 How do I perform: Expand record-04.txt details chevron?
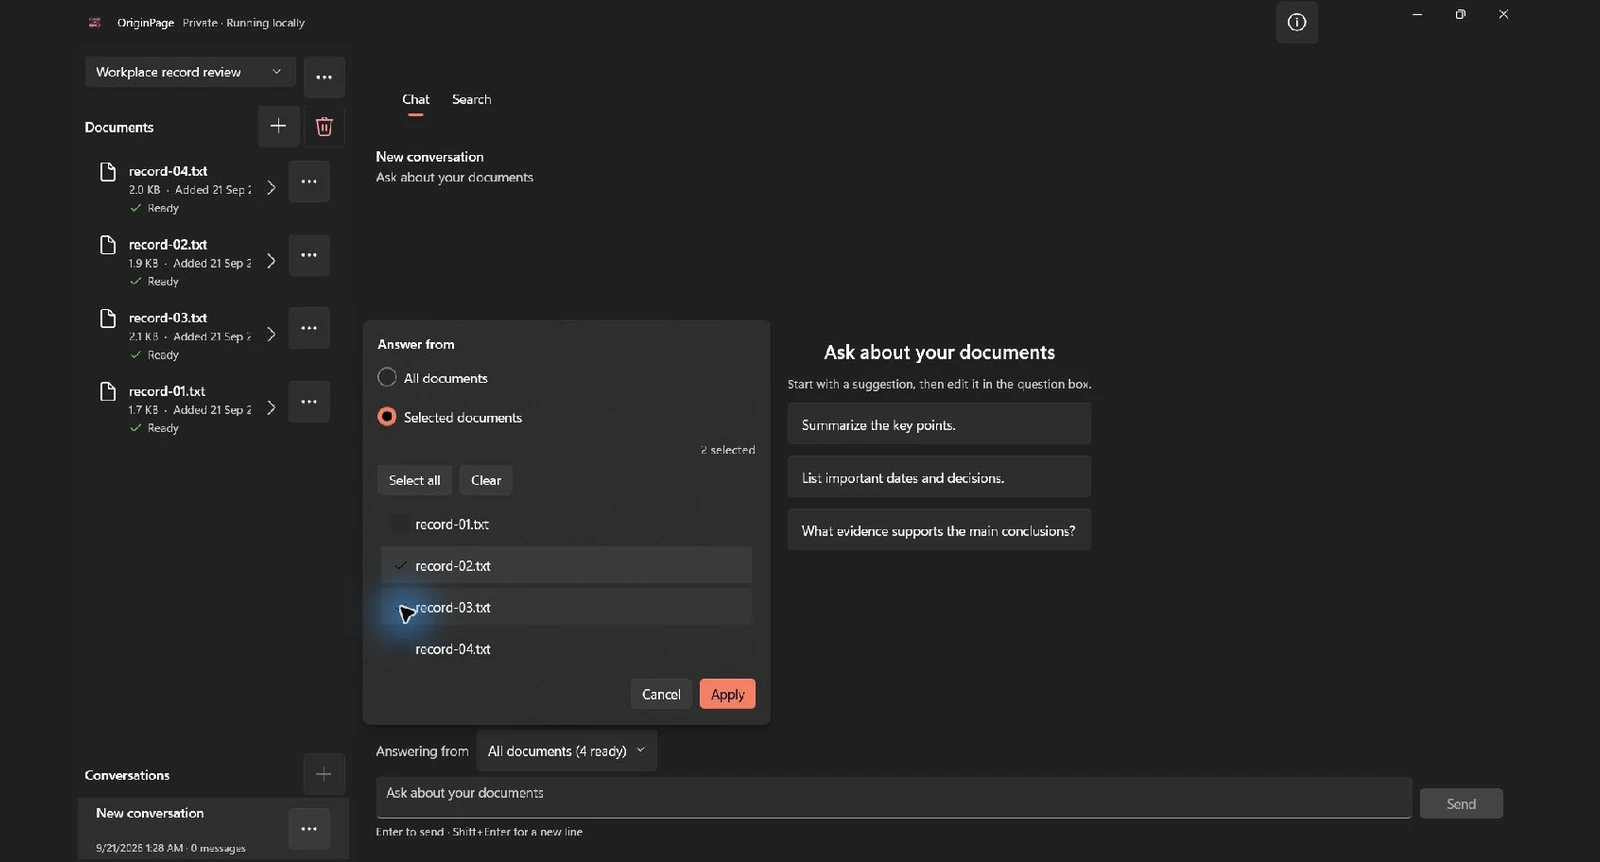(271, 188)
